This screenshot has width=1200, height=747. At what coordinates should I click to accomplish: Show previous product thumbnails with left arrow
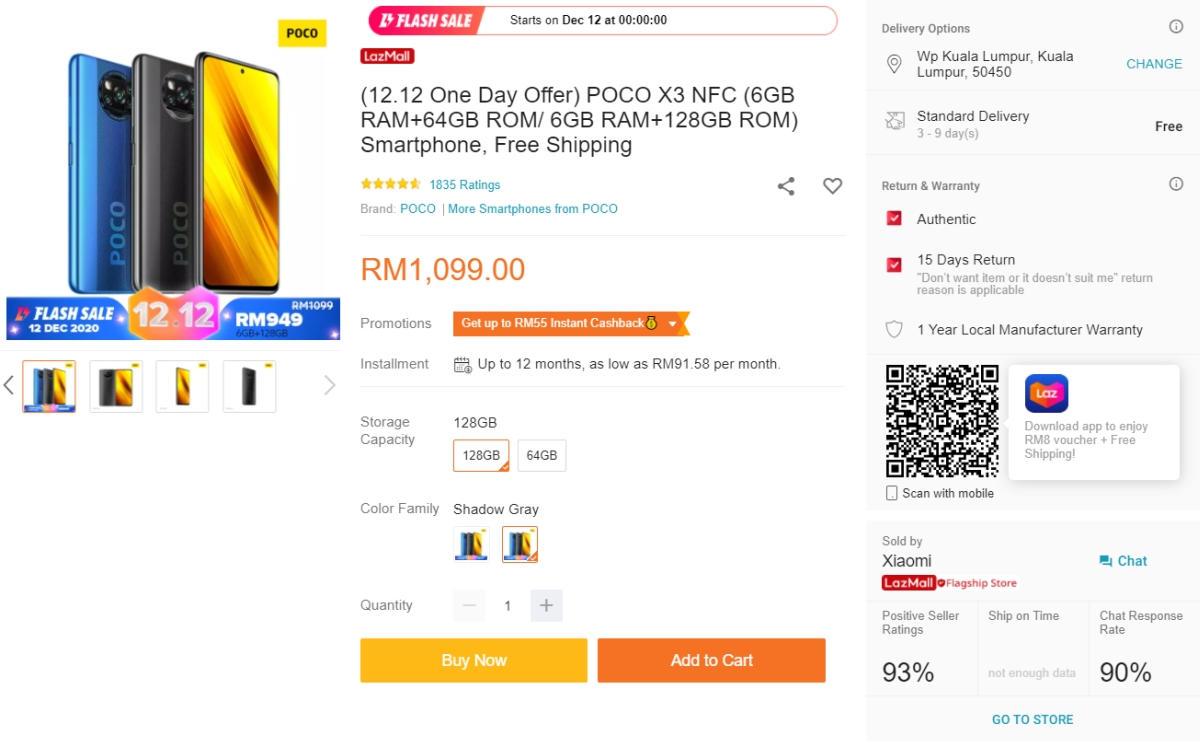pos(9,386)
